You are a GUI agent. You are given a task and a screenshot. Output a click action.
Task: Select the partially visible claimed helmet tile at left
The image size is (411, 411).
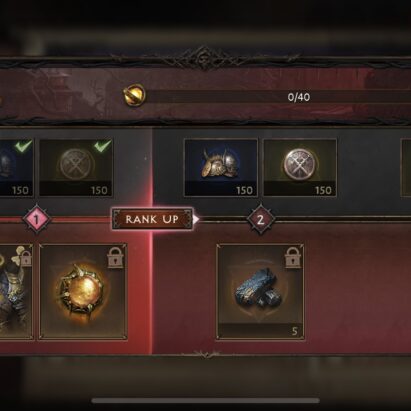pos(16,168)
